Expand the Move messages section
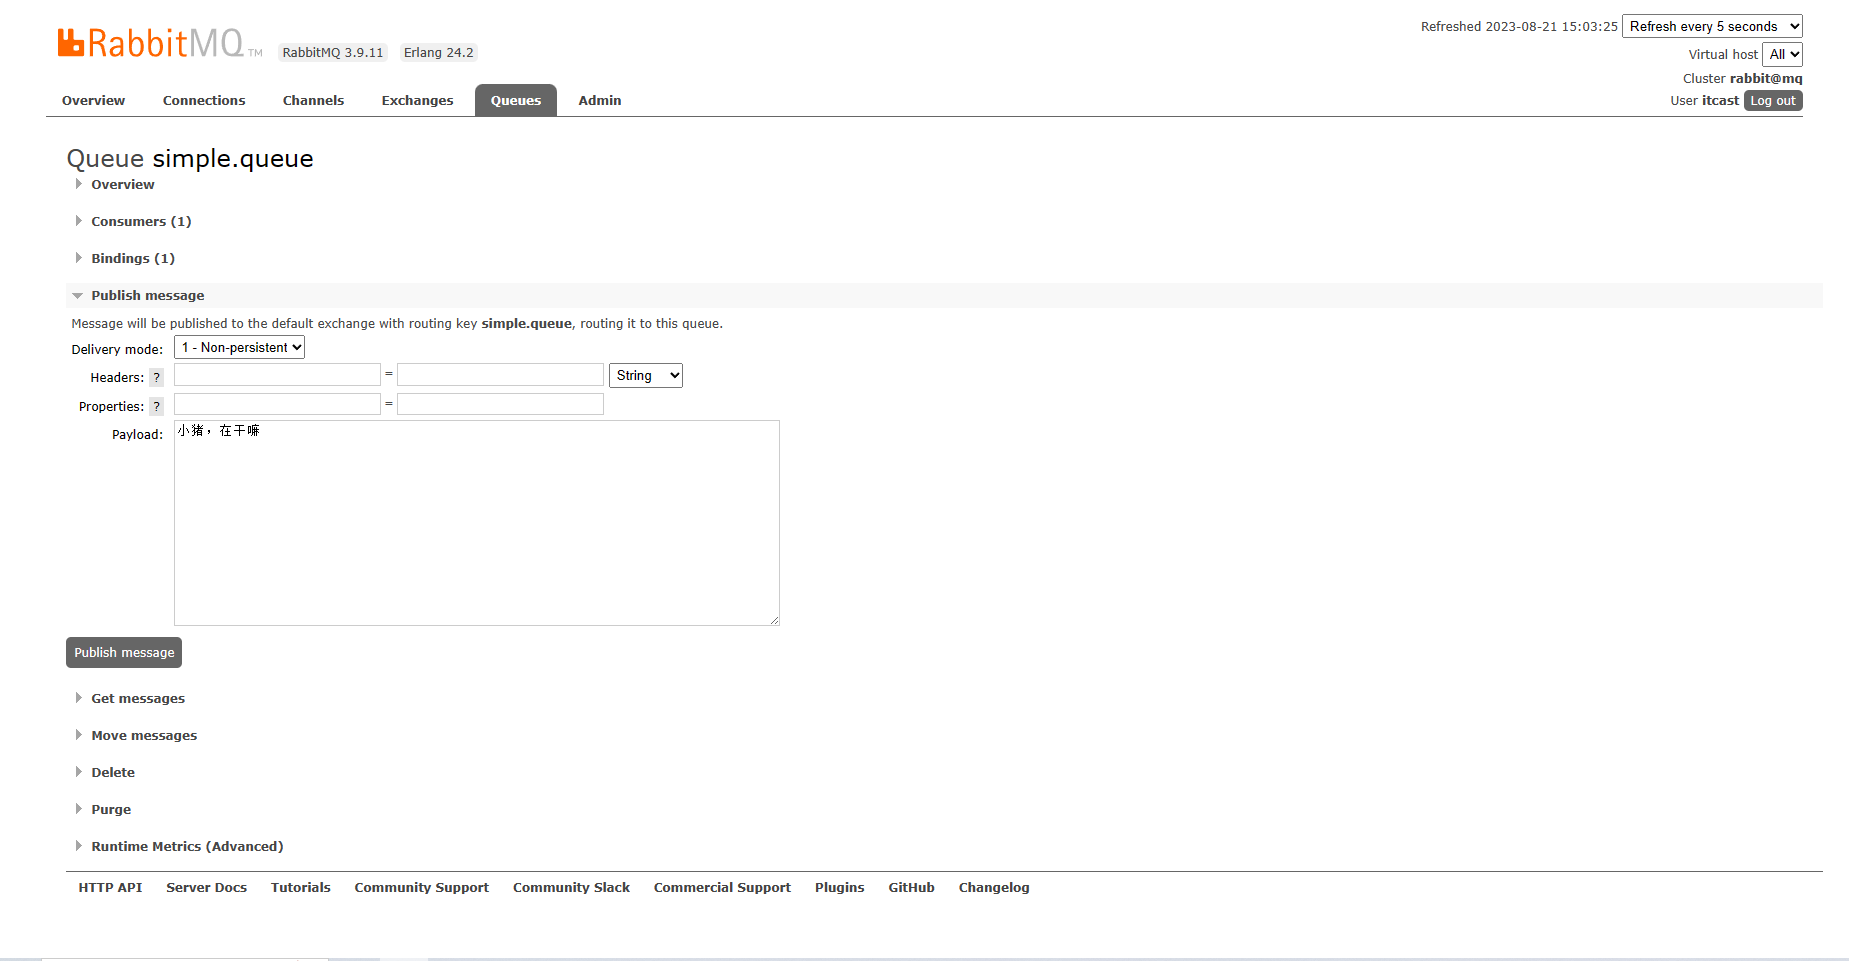1849x961 pixels. click(143, 735)
